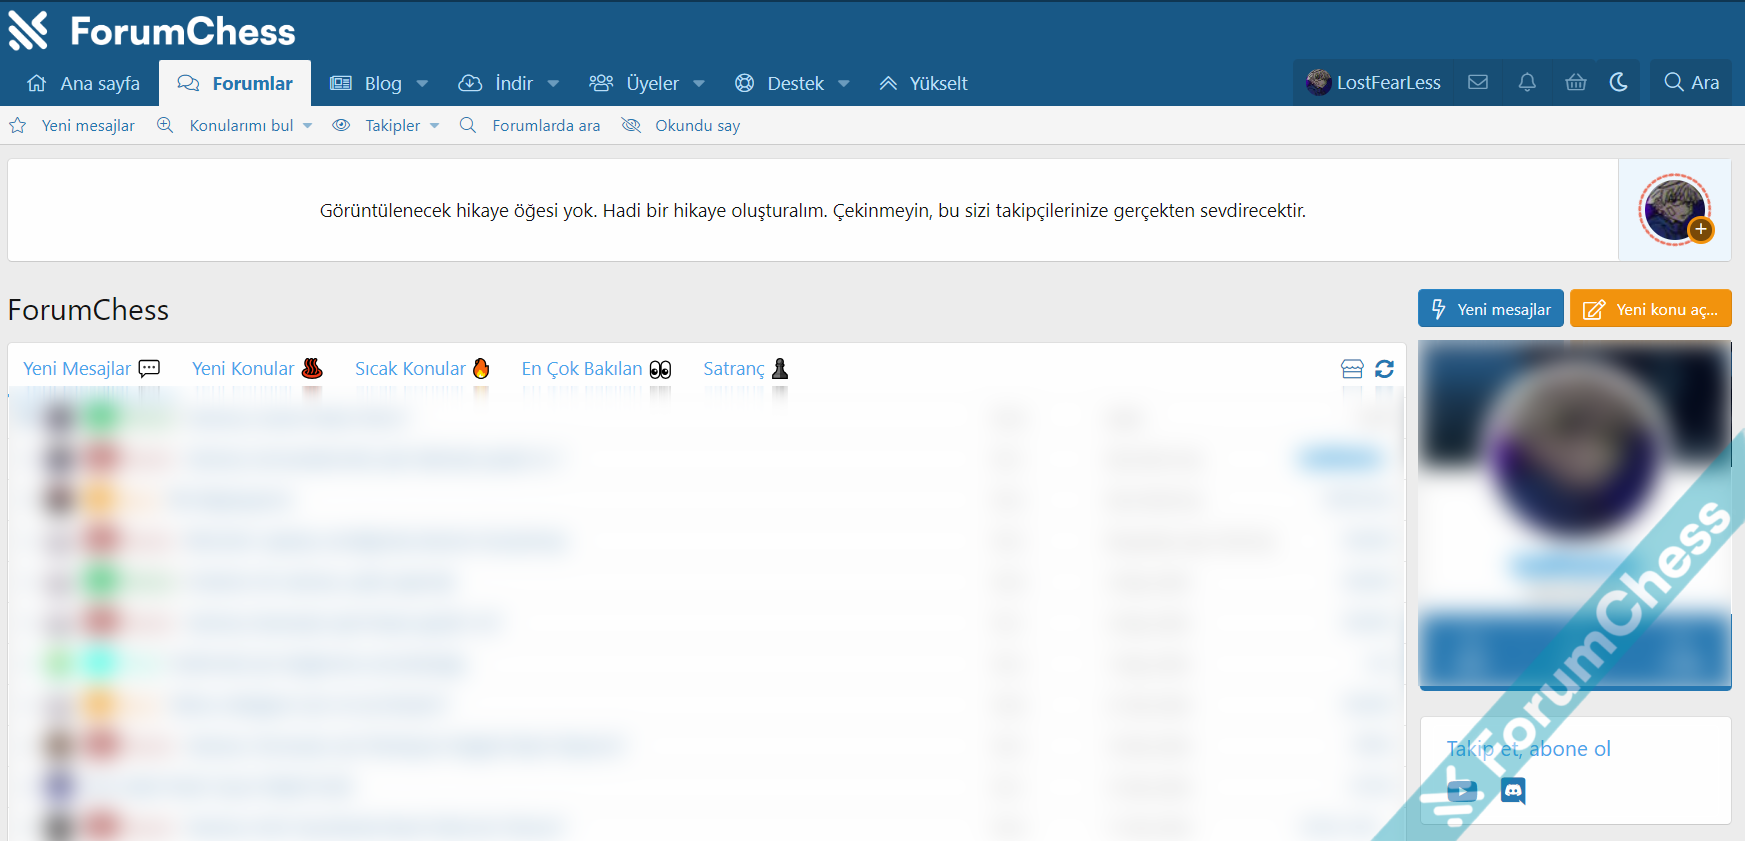Click Okundu say link
The image size is (1745, 841).
coord(696,126)
